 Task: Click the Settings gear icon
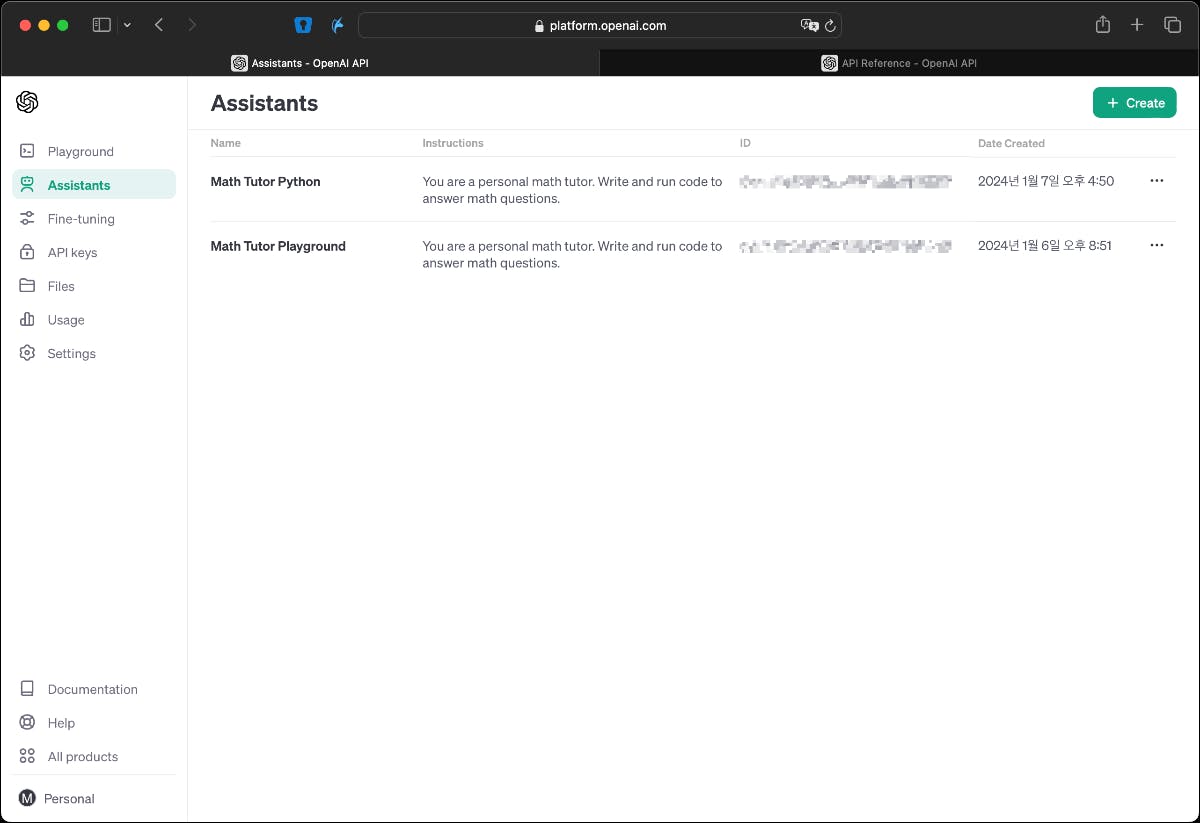tap(27, 353)
